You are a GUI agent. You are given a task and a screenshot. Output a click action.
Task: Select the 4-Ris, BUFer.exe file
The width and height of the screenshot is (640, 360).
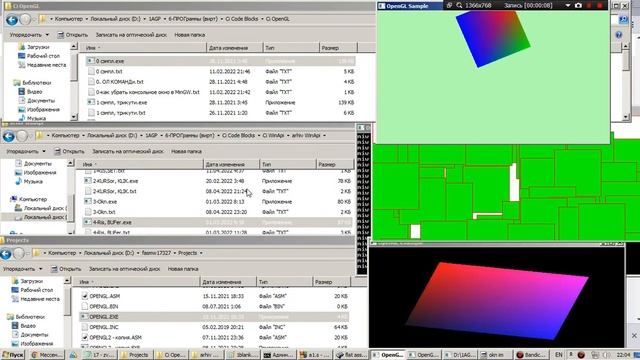pos(217,222)
